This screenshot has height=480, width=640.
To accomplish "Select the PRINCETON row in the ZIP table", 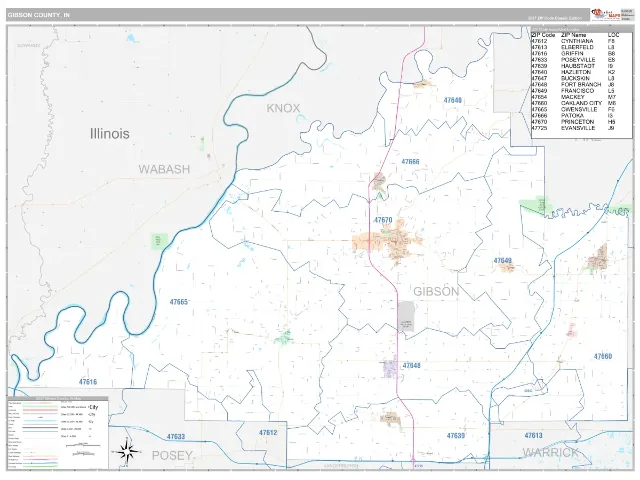I will click(573, 122).
